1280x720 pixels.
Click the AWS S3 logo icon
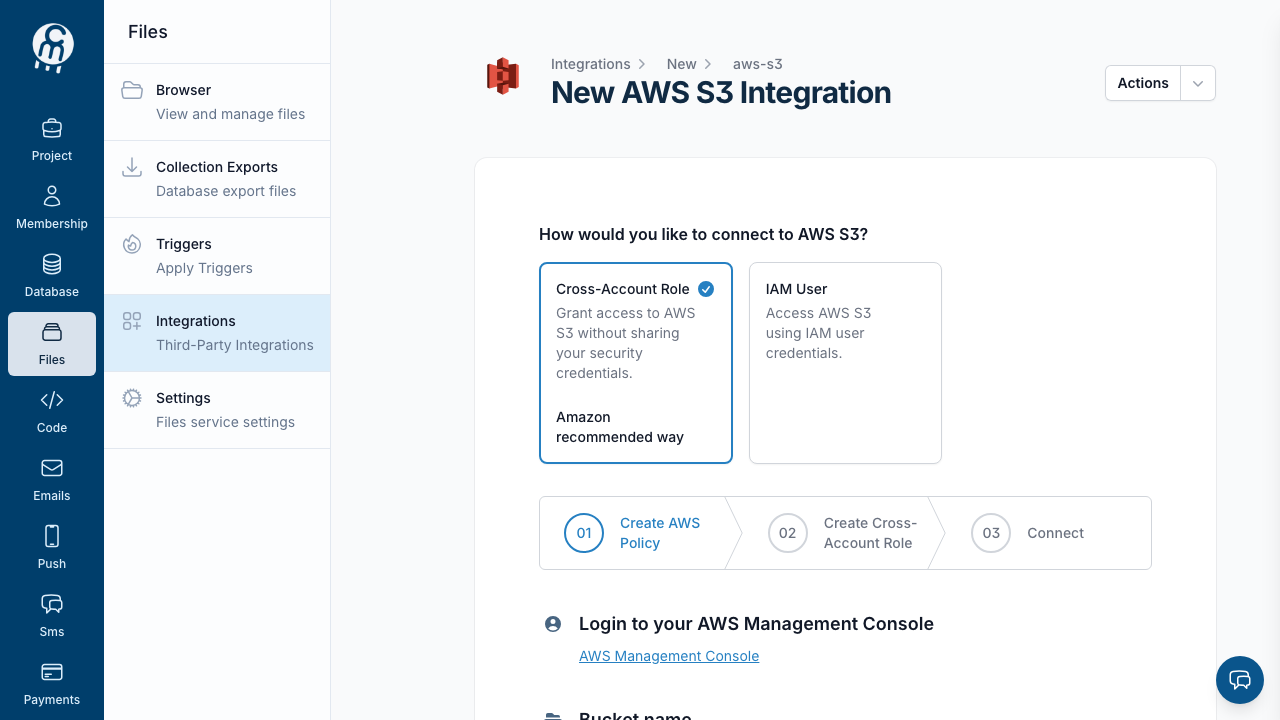pyautogui.click(x=503, y=76)
